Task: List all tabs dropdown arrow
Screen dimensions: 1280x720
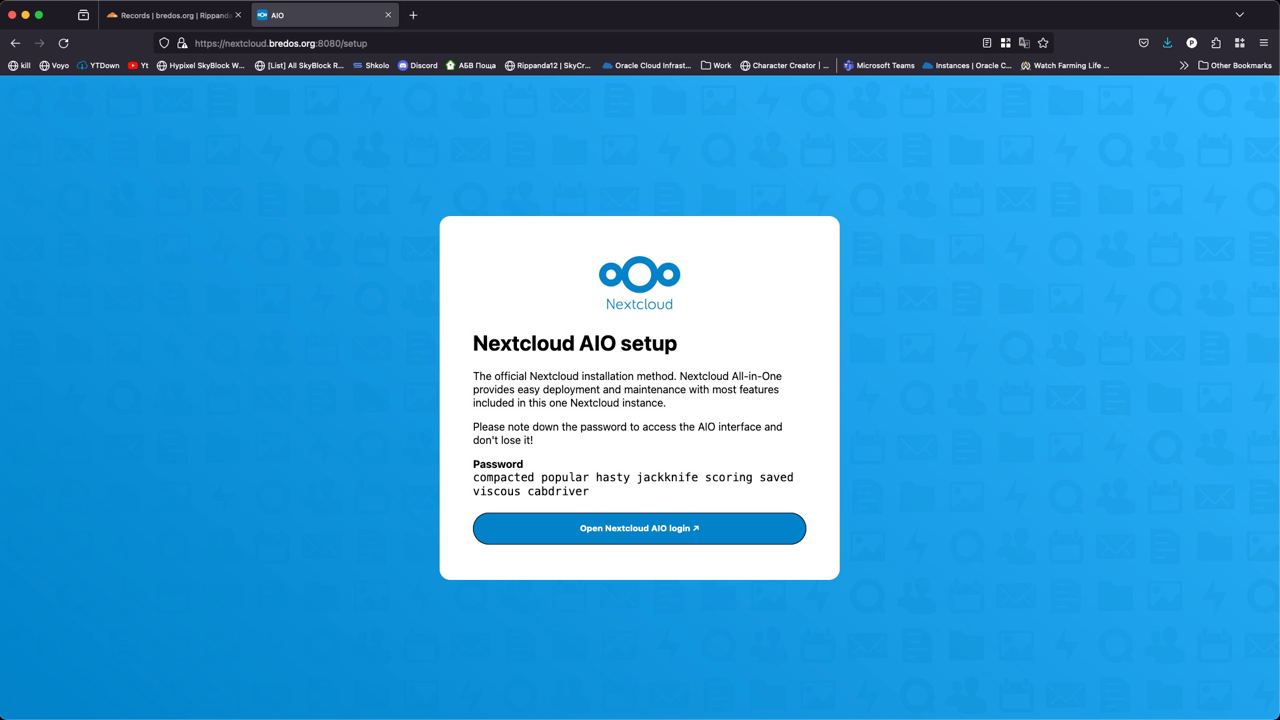Action: tap(1239, 15)
